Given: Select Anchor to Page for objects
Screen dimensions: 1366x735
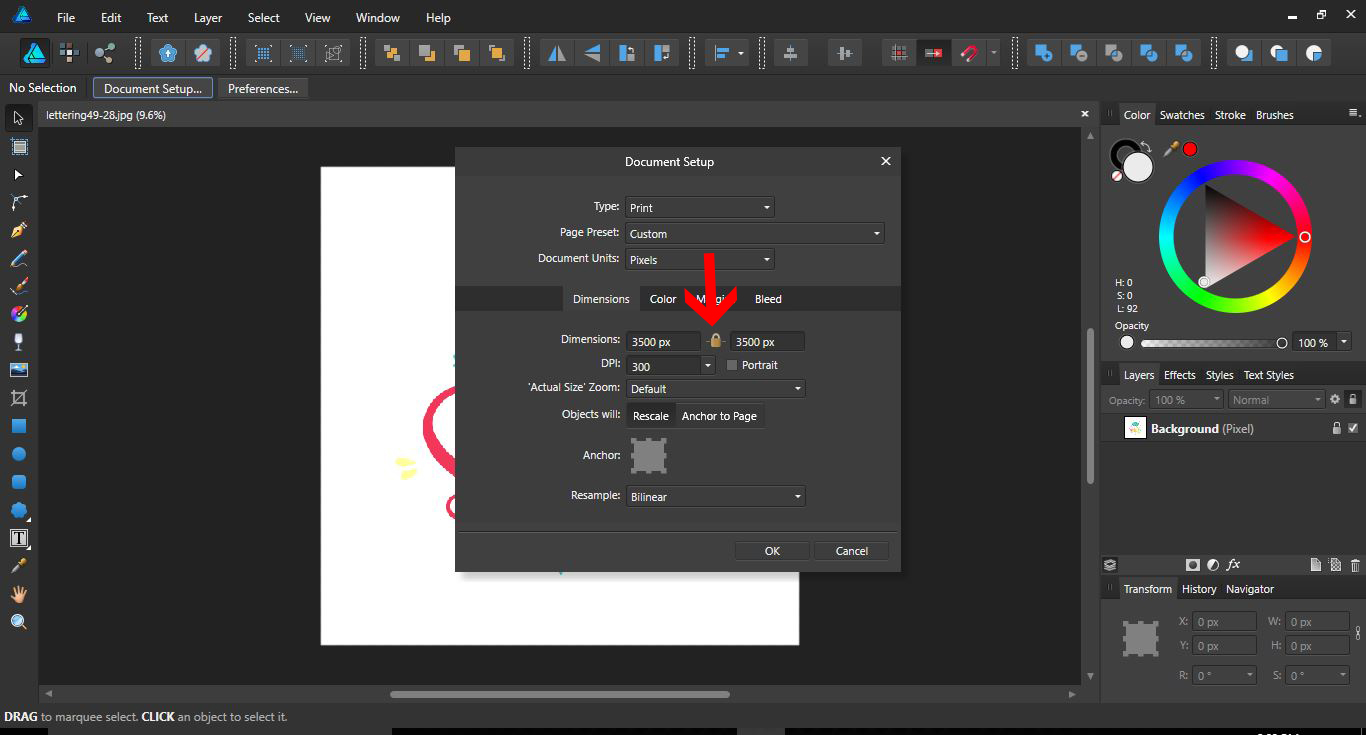Looking at the screenshot, I should pyautogui.click(x=719, y=416).
